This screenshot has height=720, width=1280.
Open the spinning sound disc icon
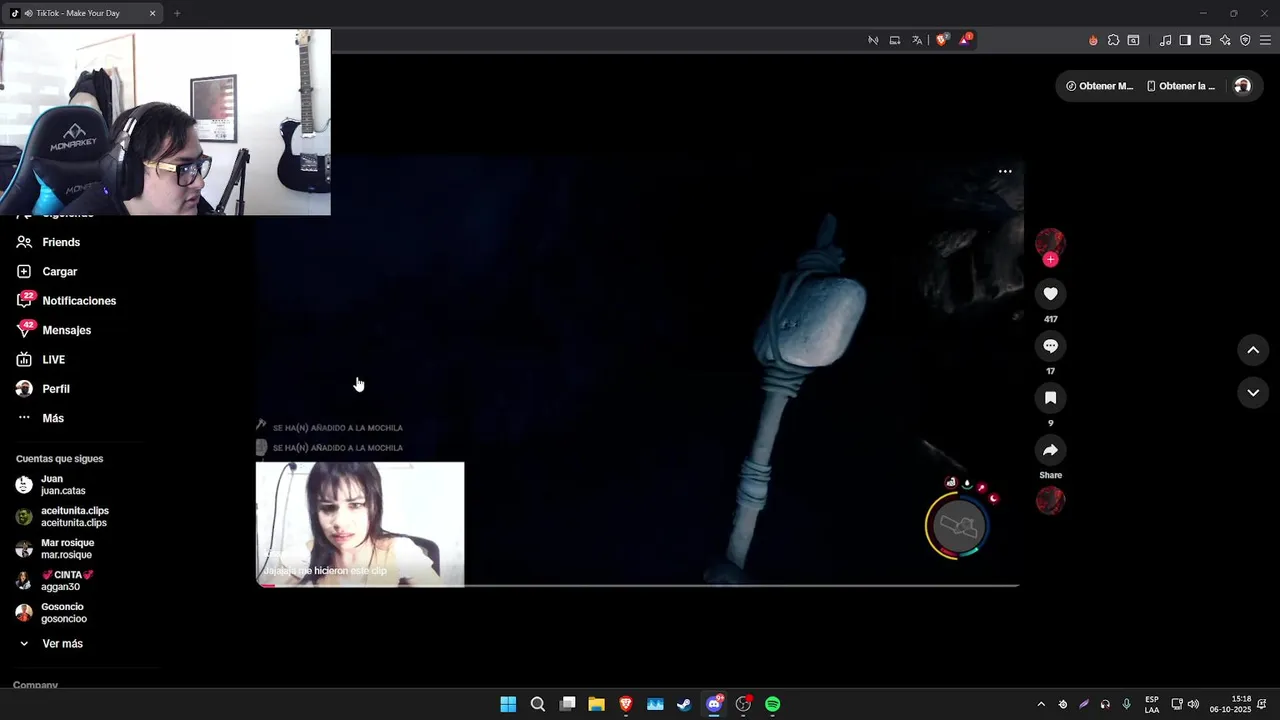tap(1050, 500)
